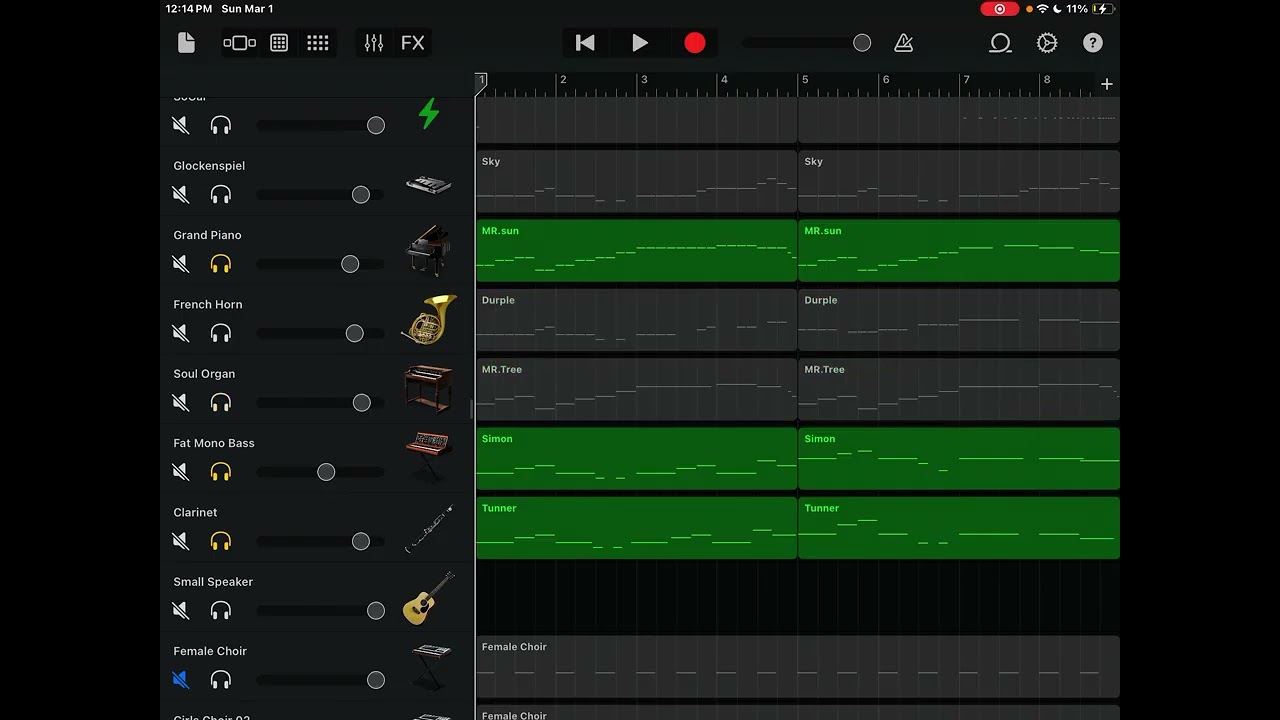Select the Tunner region starting at bar 1

pyautogui.click(x=637, y=528)
